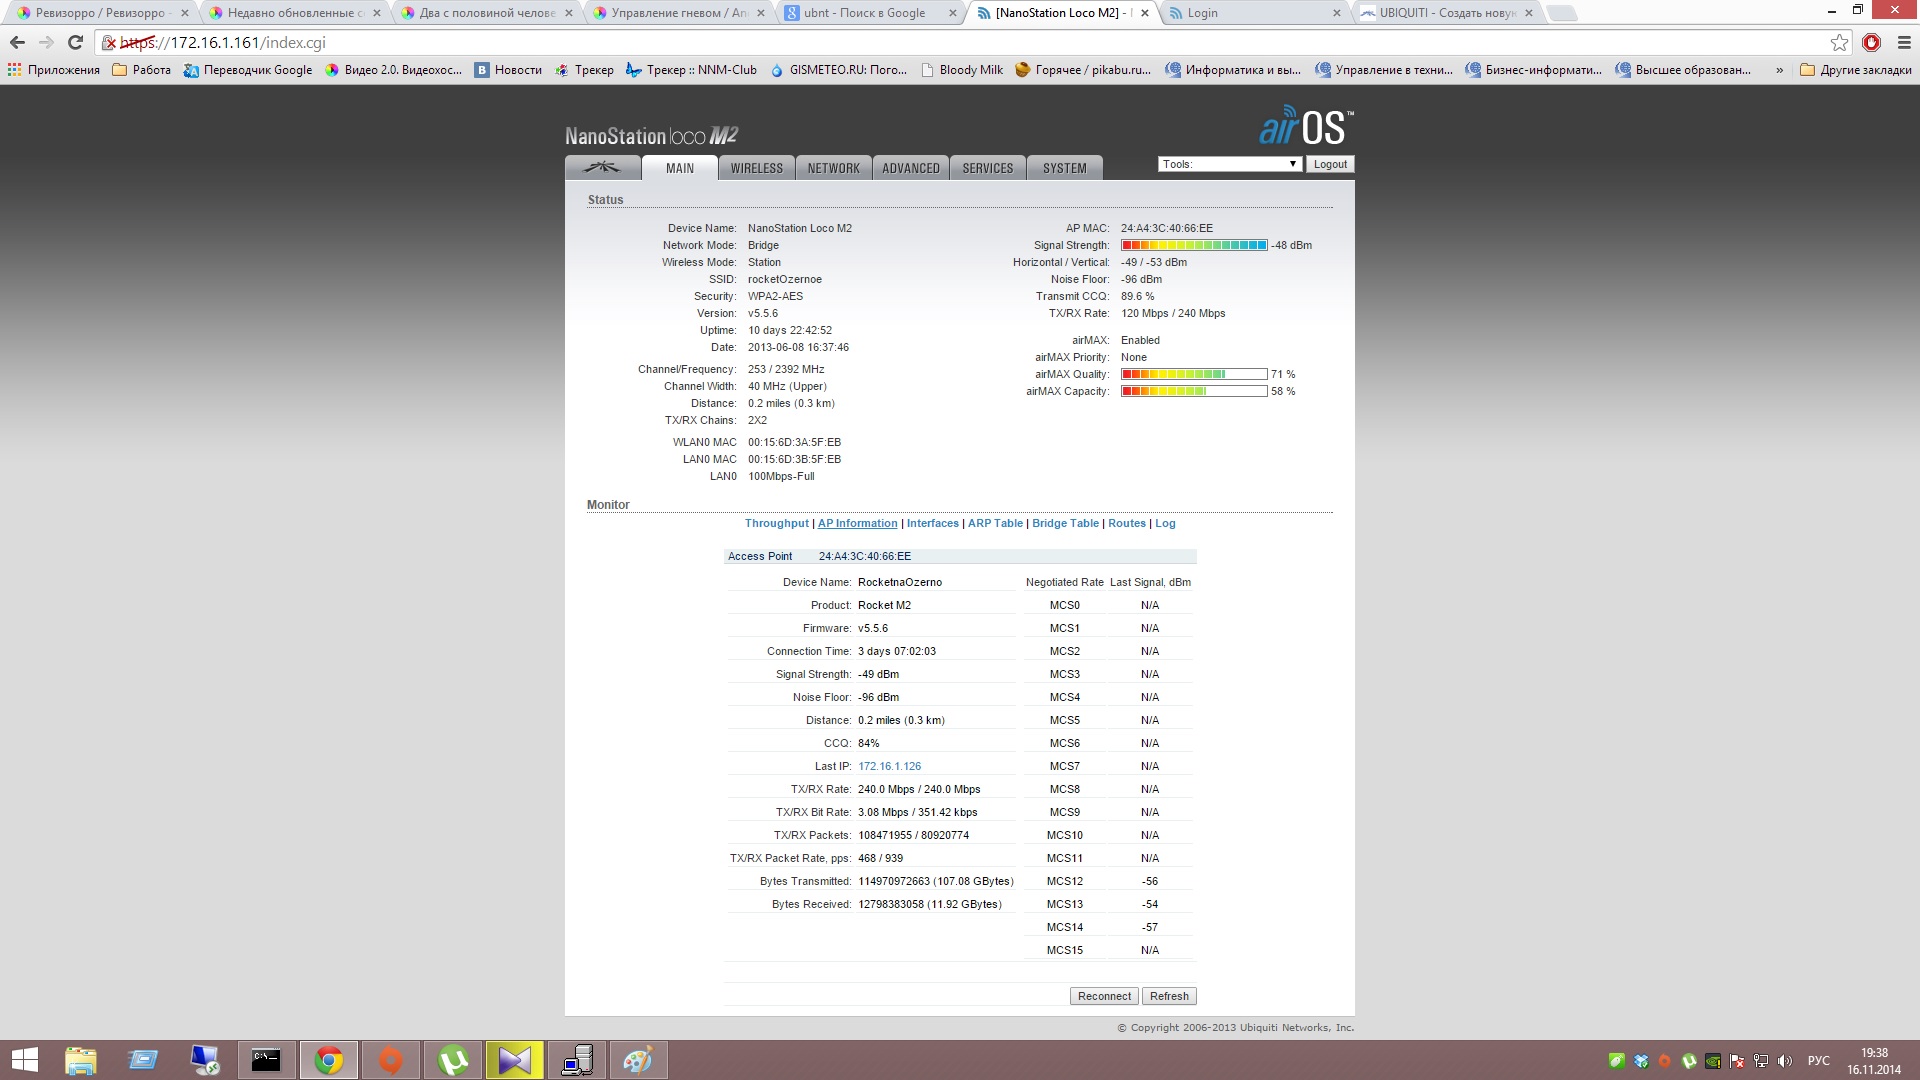Expand the bookmarks overflow chevron

(x=1779, y=70)
